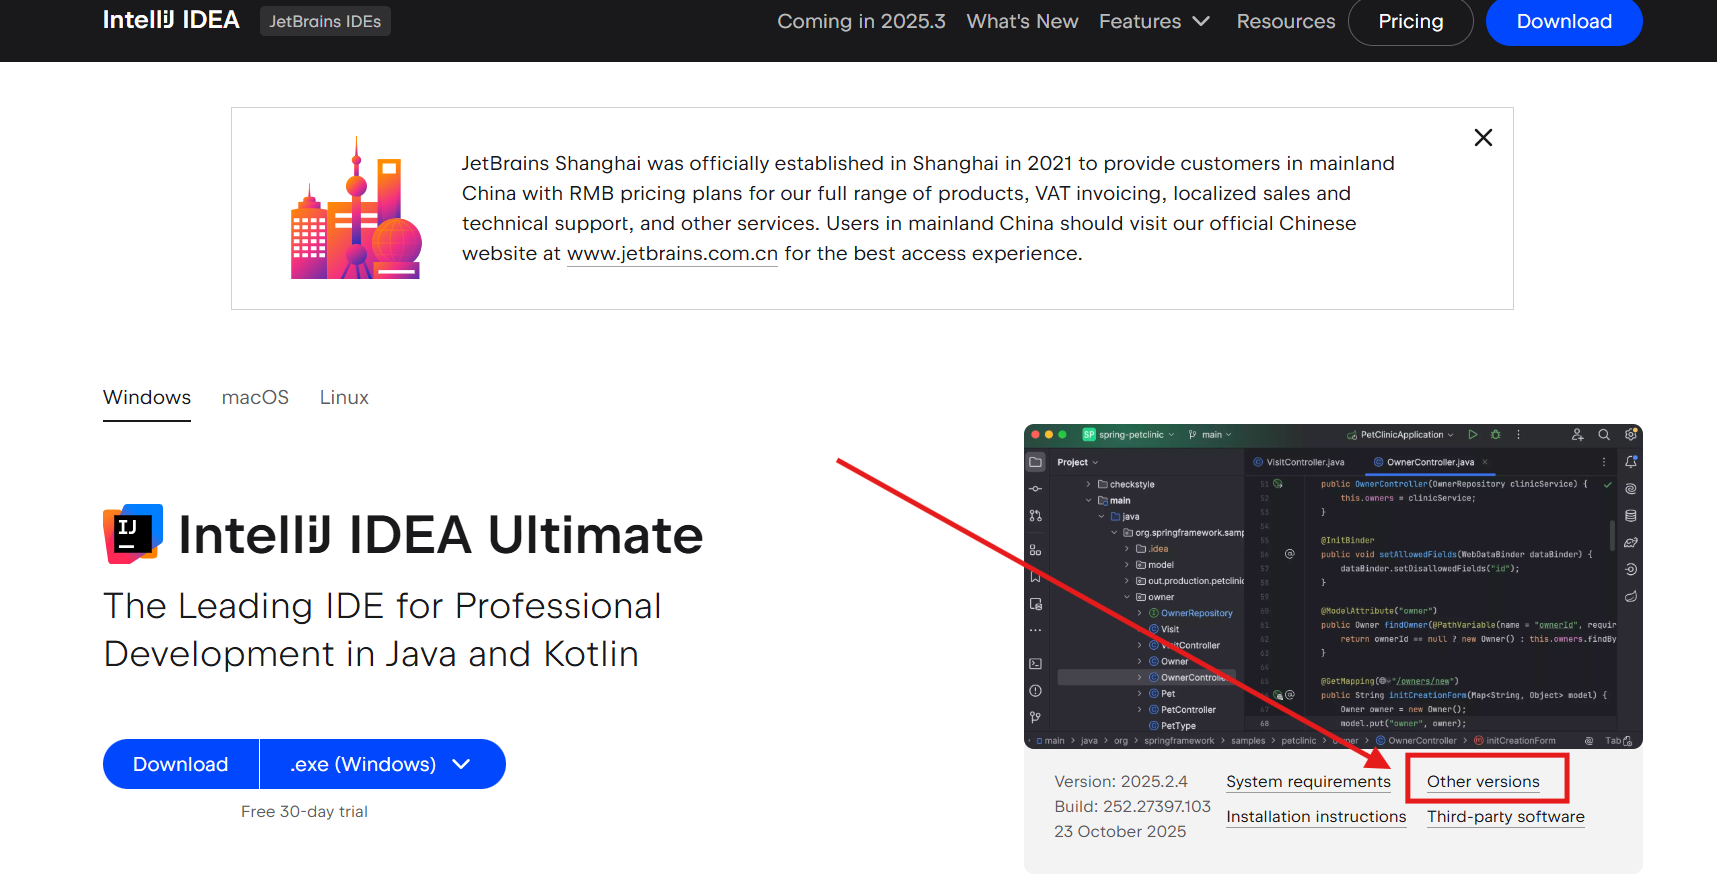
Task: Expand the .exe (Windows) installer dropdown
Action: (x=383, y=764)
